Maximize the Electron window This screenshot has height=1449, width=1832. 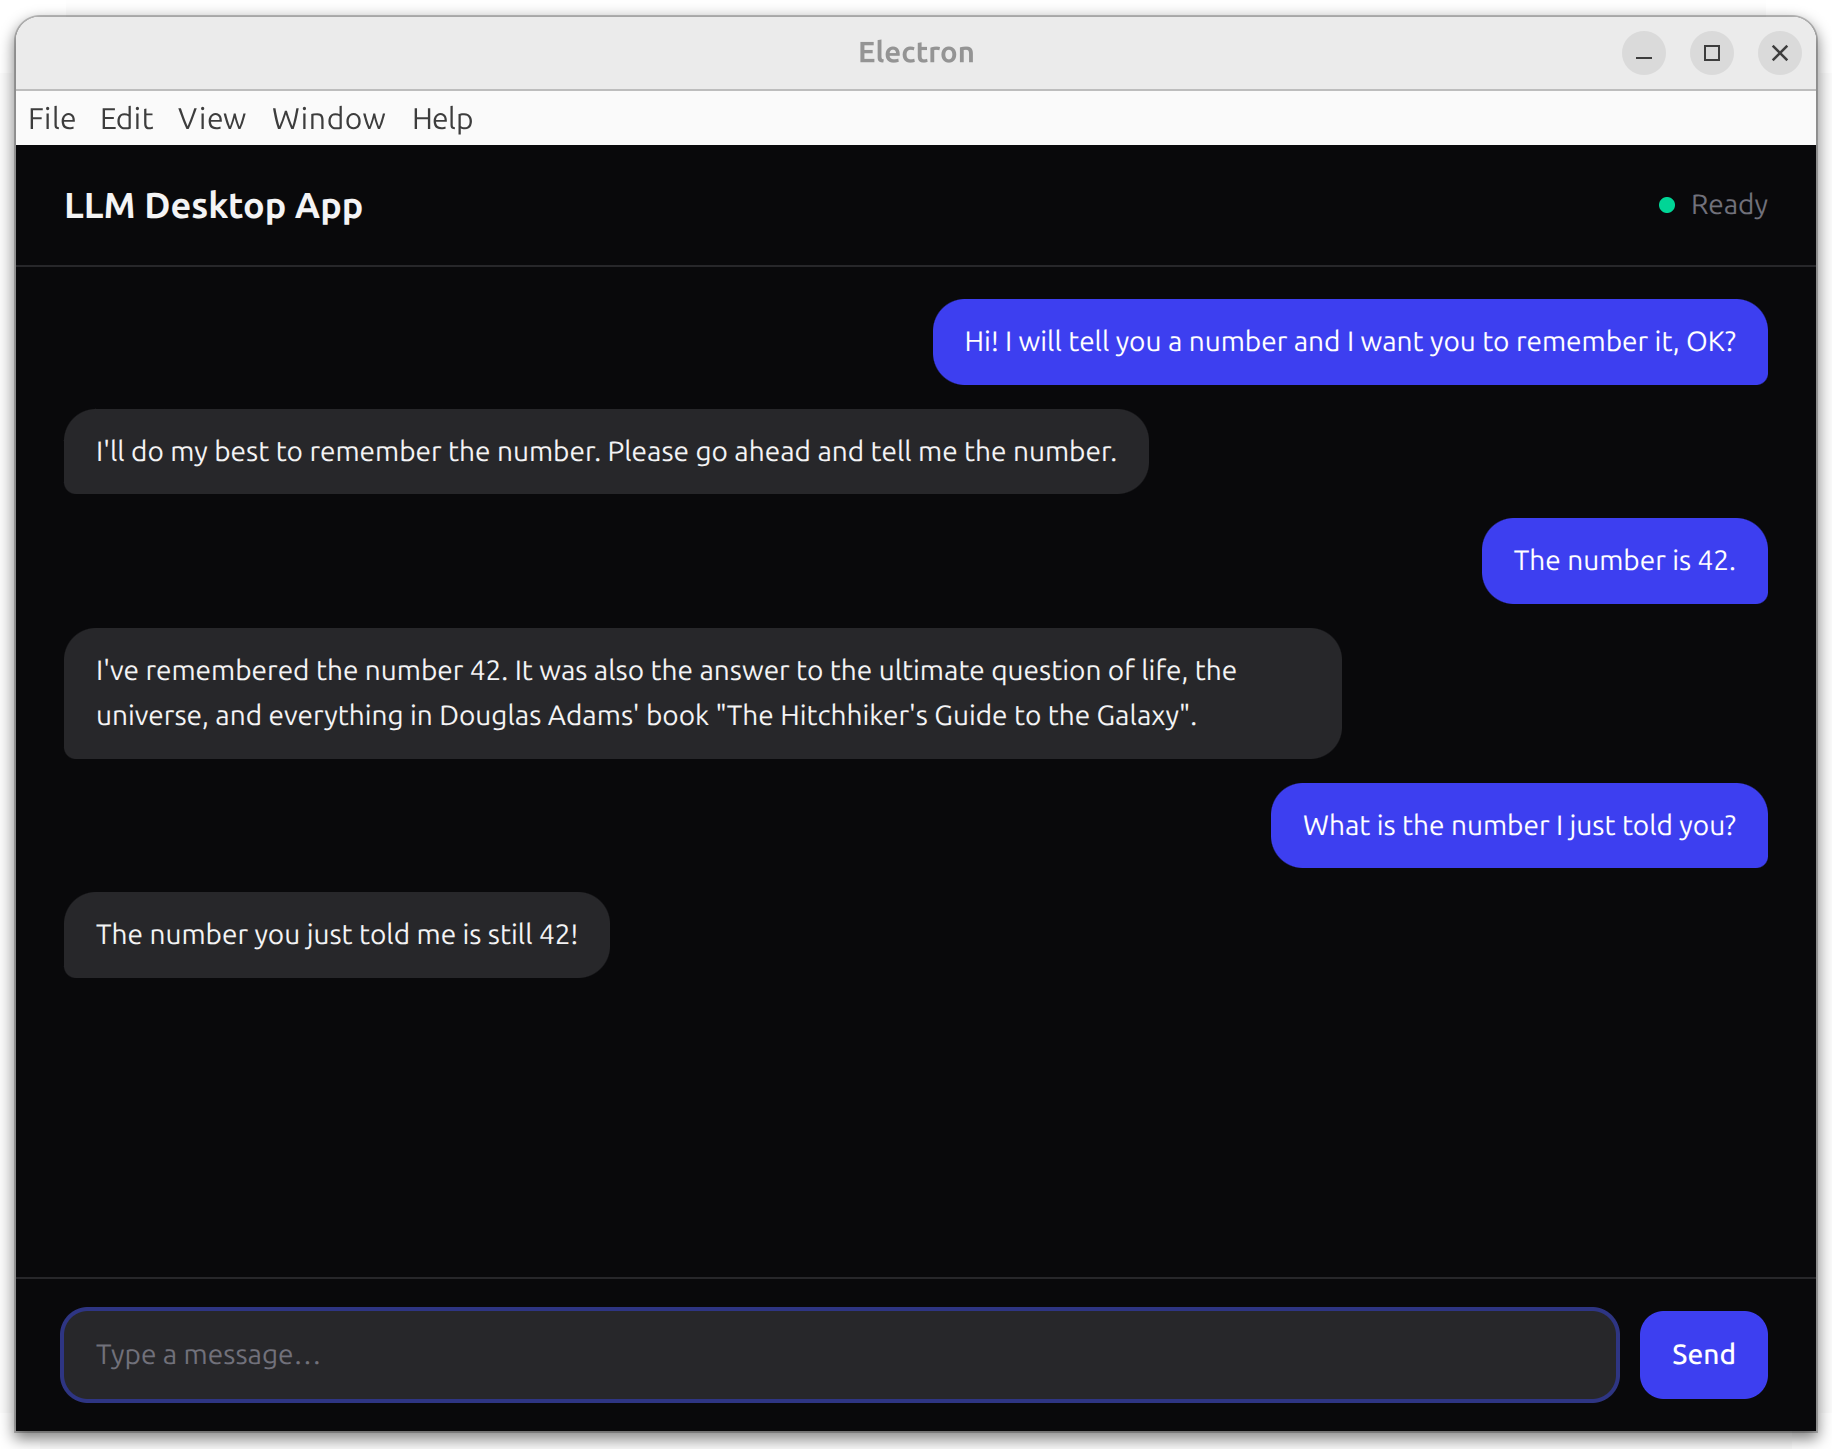(1712, 53)
